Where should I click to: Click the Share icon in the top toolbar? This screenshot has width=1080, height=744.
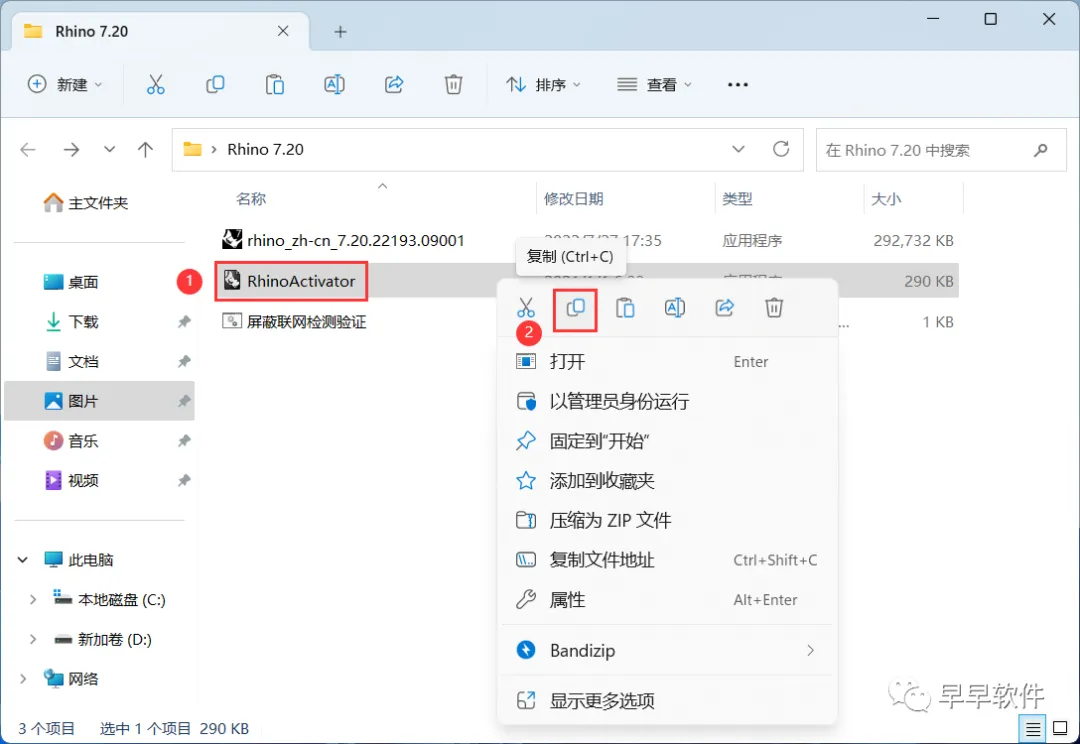tap(394, 85)
